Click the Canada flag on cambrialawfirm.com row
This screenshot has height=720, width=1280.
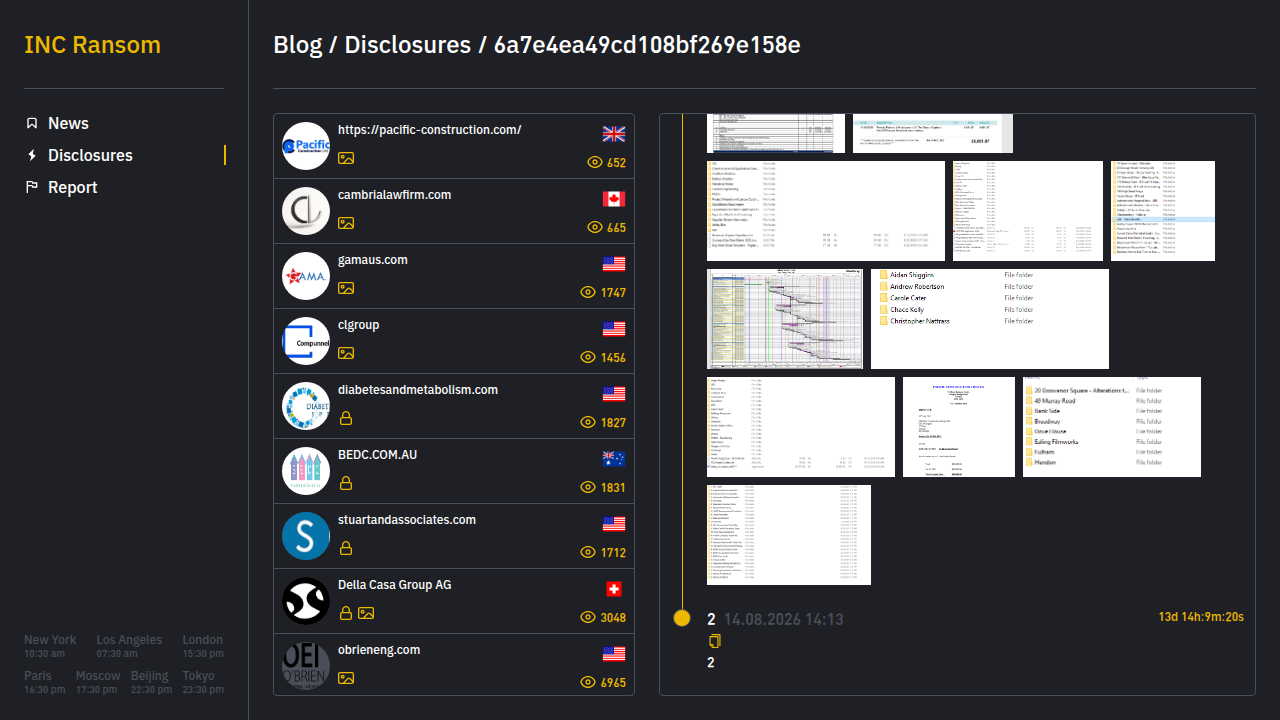pyautogui.click(x=614, y=199)
